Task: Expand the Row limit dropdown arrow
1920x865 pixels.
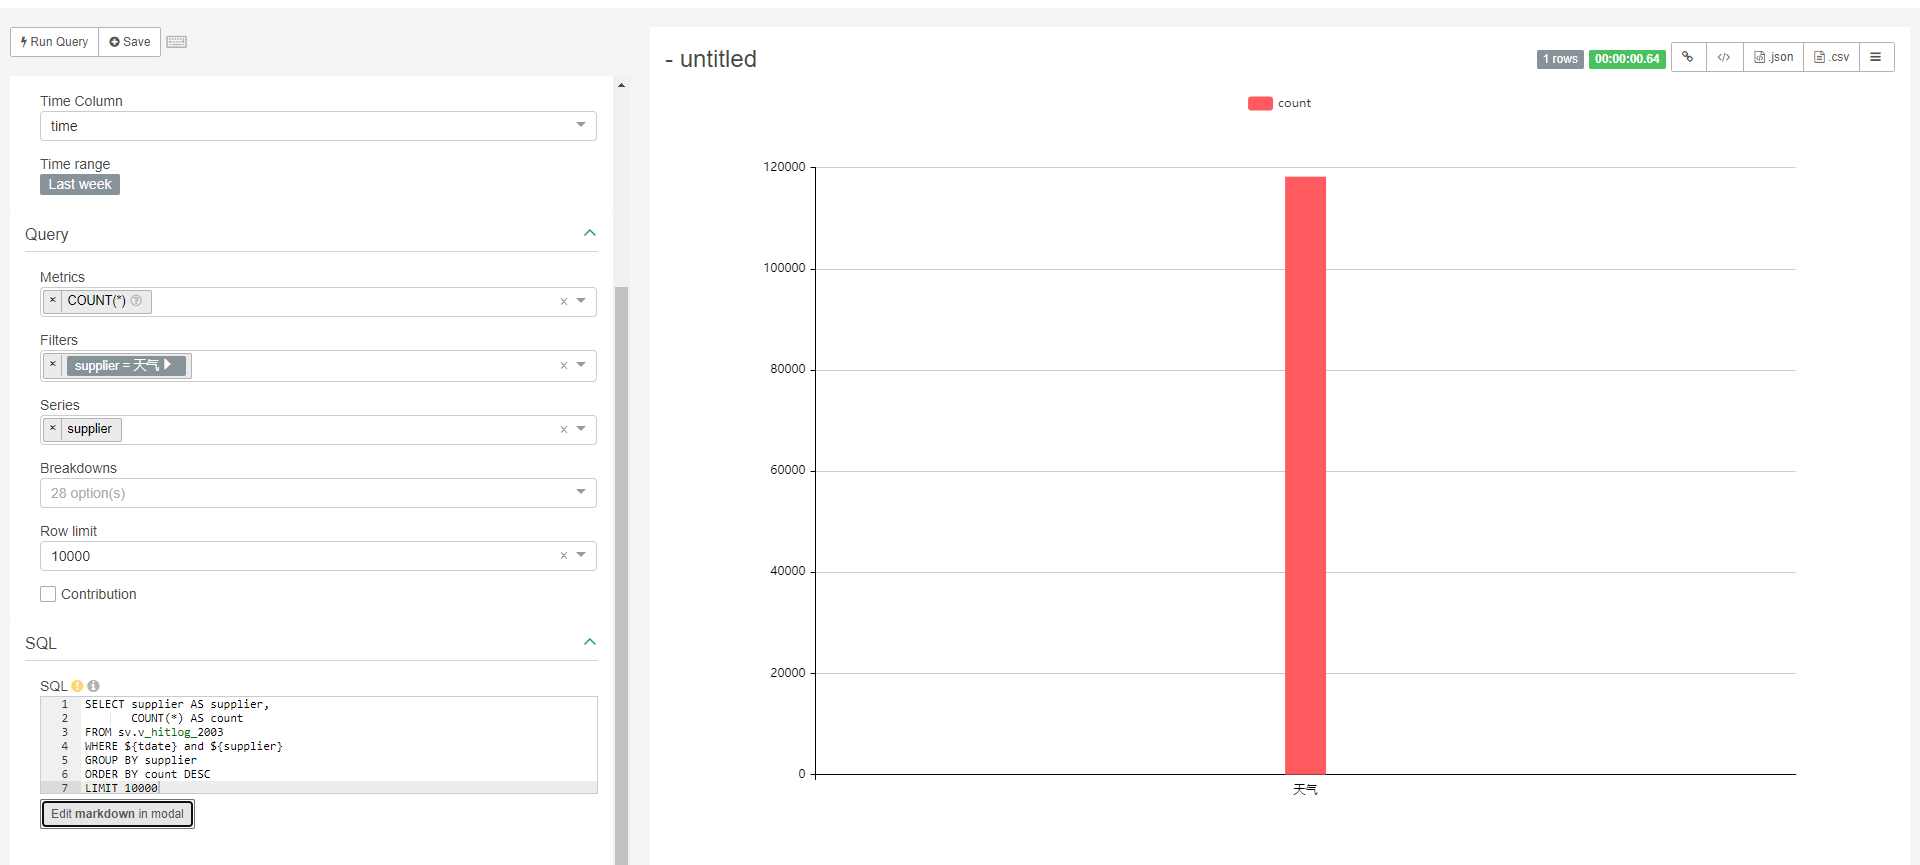Action: 581,555
